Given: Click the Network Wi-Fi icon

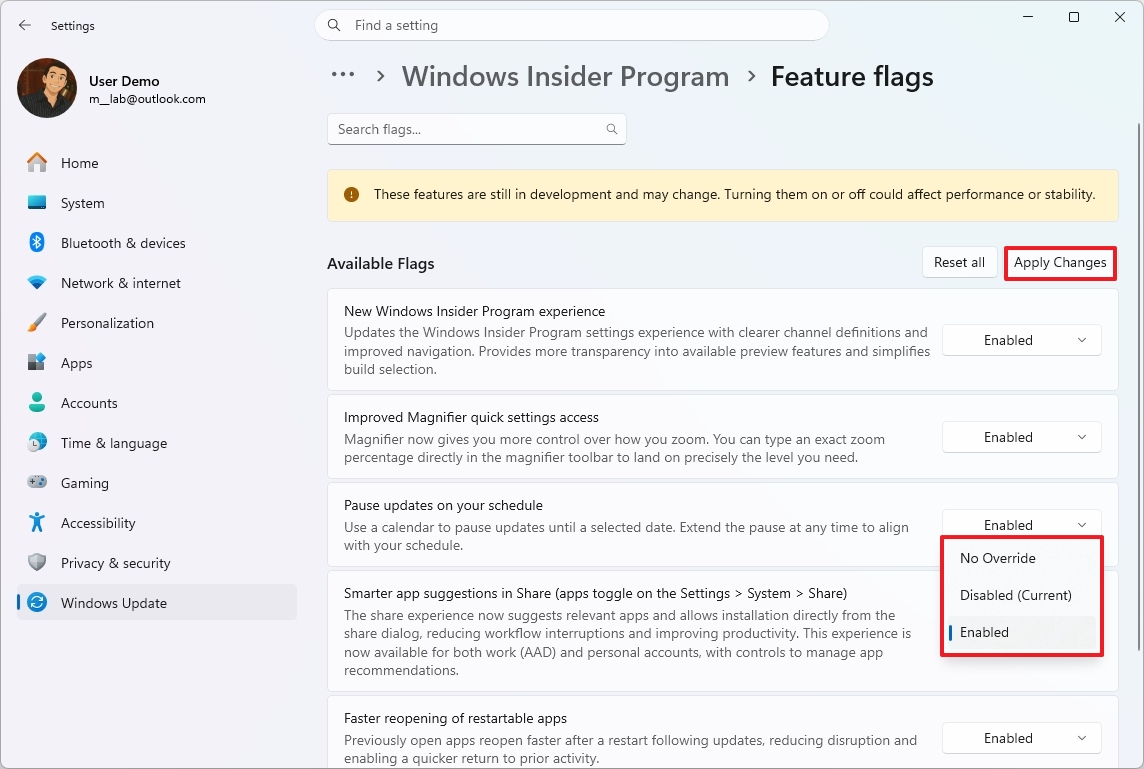Looking at the screenshot, I should [x=37, y=282].
